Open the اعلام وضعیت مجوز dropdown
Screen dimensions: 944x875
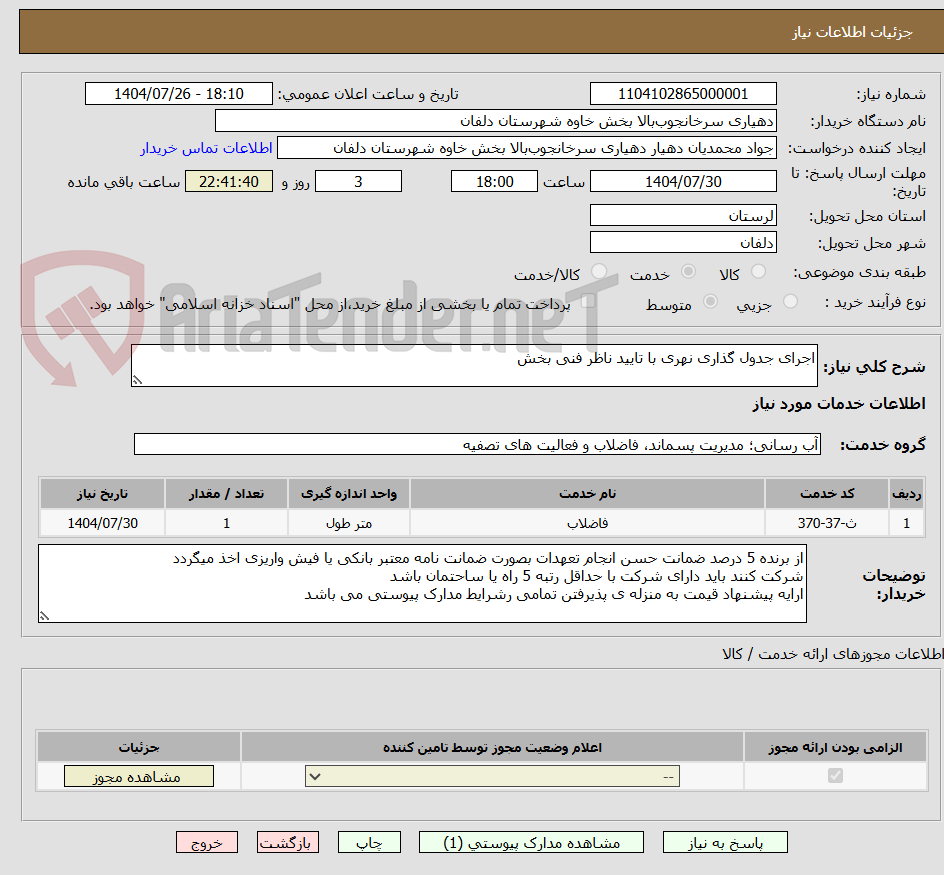[313, 775]
